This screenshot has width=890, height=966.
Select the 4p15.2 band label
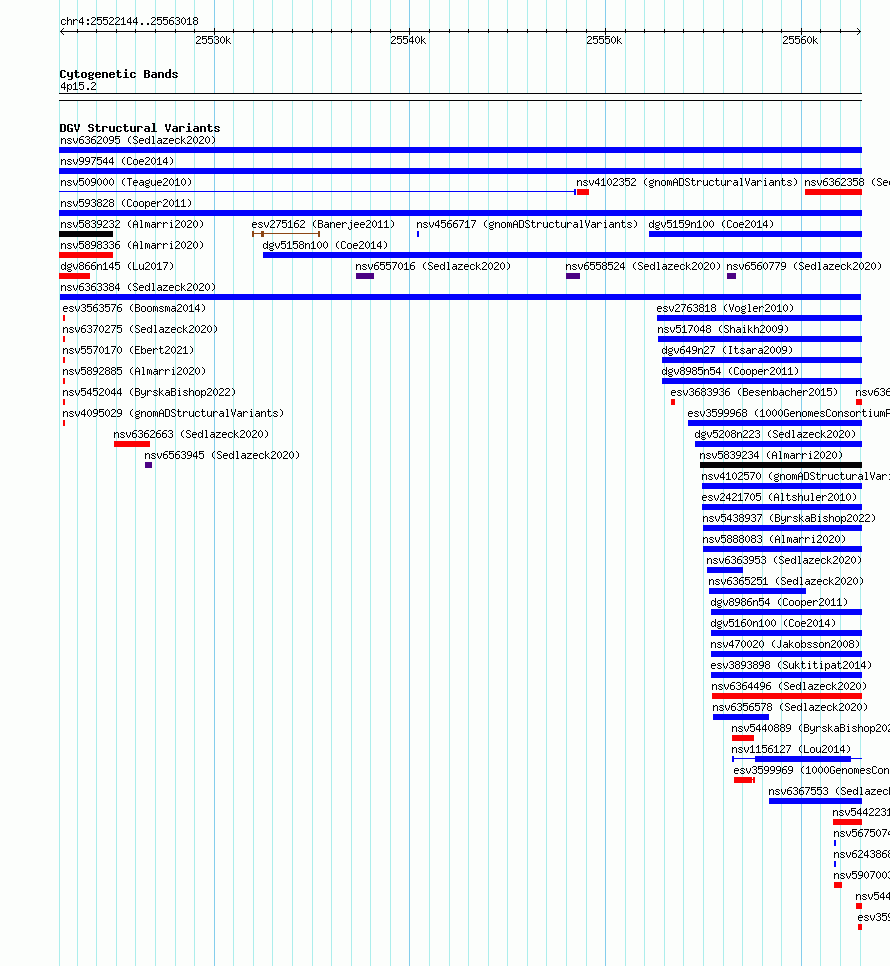pos(78,86)
